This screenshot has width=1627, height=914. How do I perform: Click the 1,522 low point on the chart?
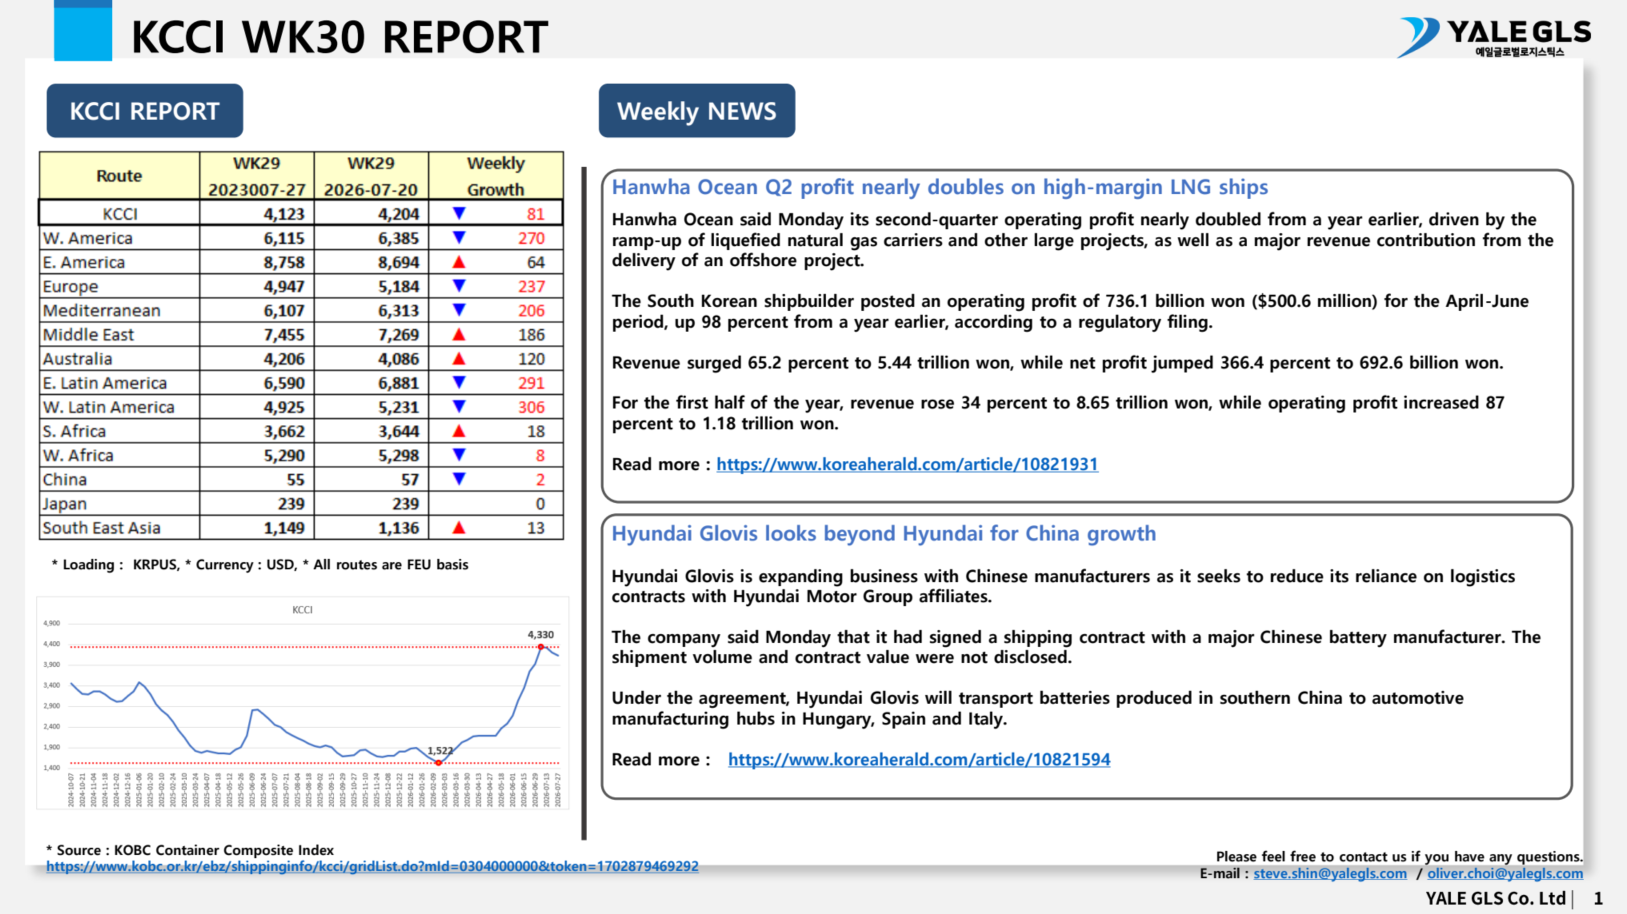(438, 763)
